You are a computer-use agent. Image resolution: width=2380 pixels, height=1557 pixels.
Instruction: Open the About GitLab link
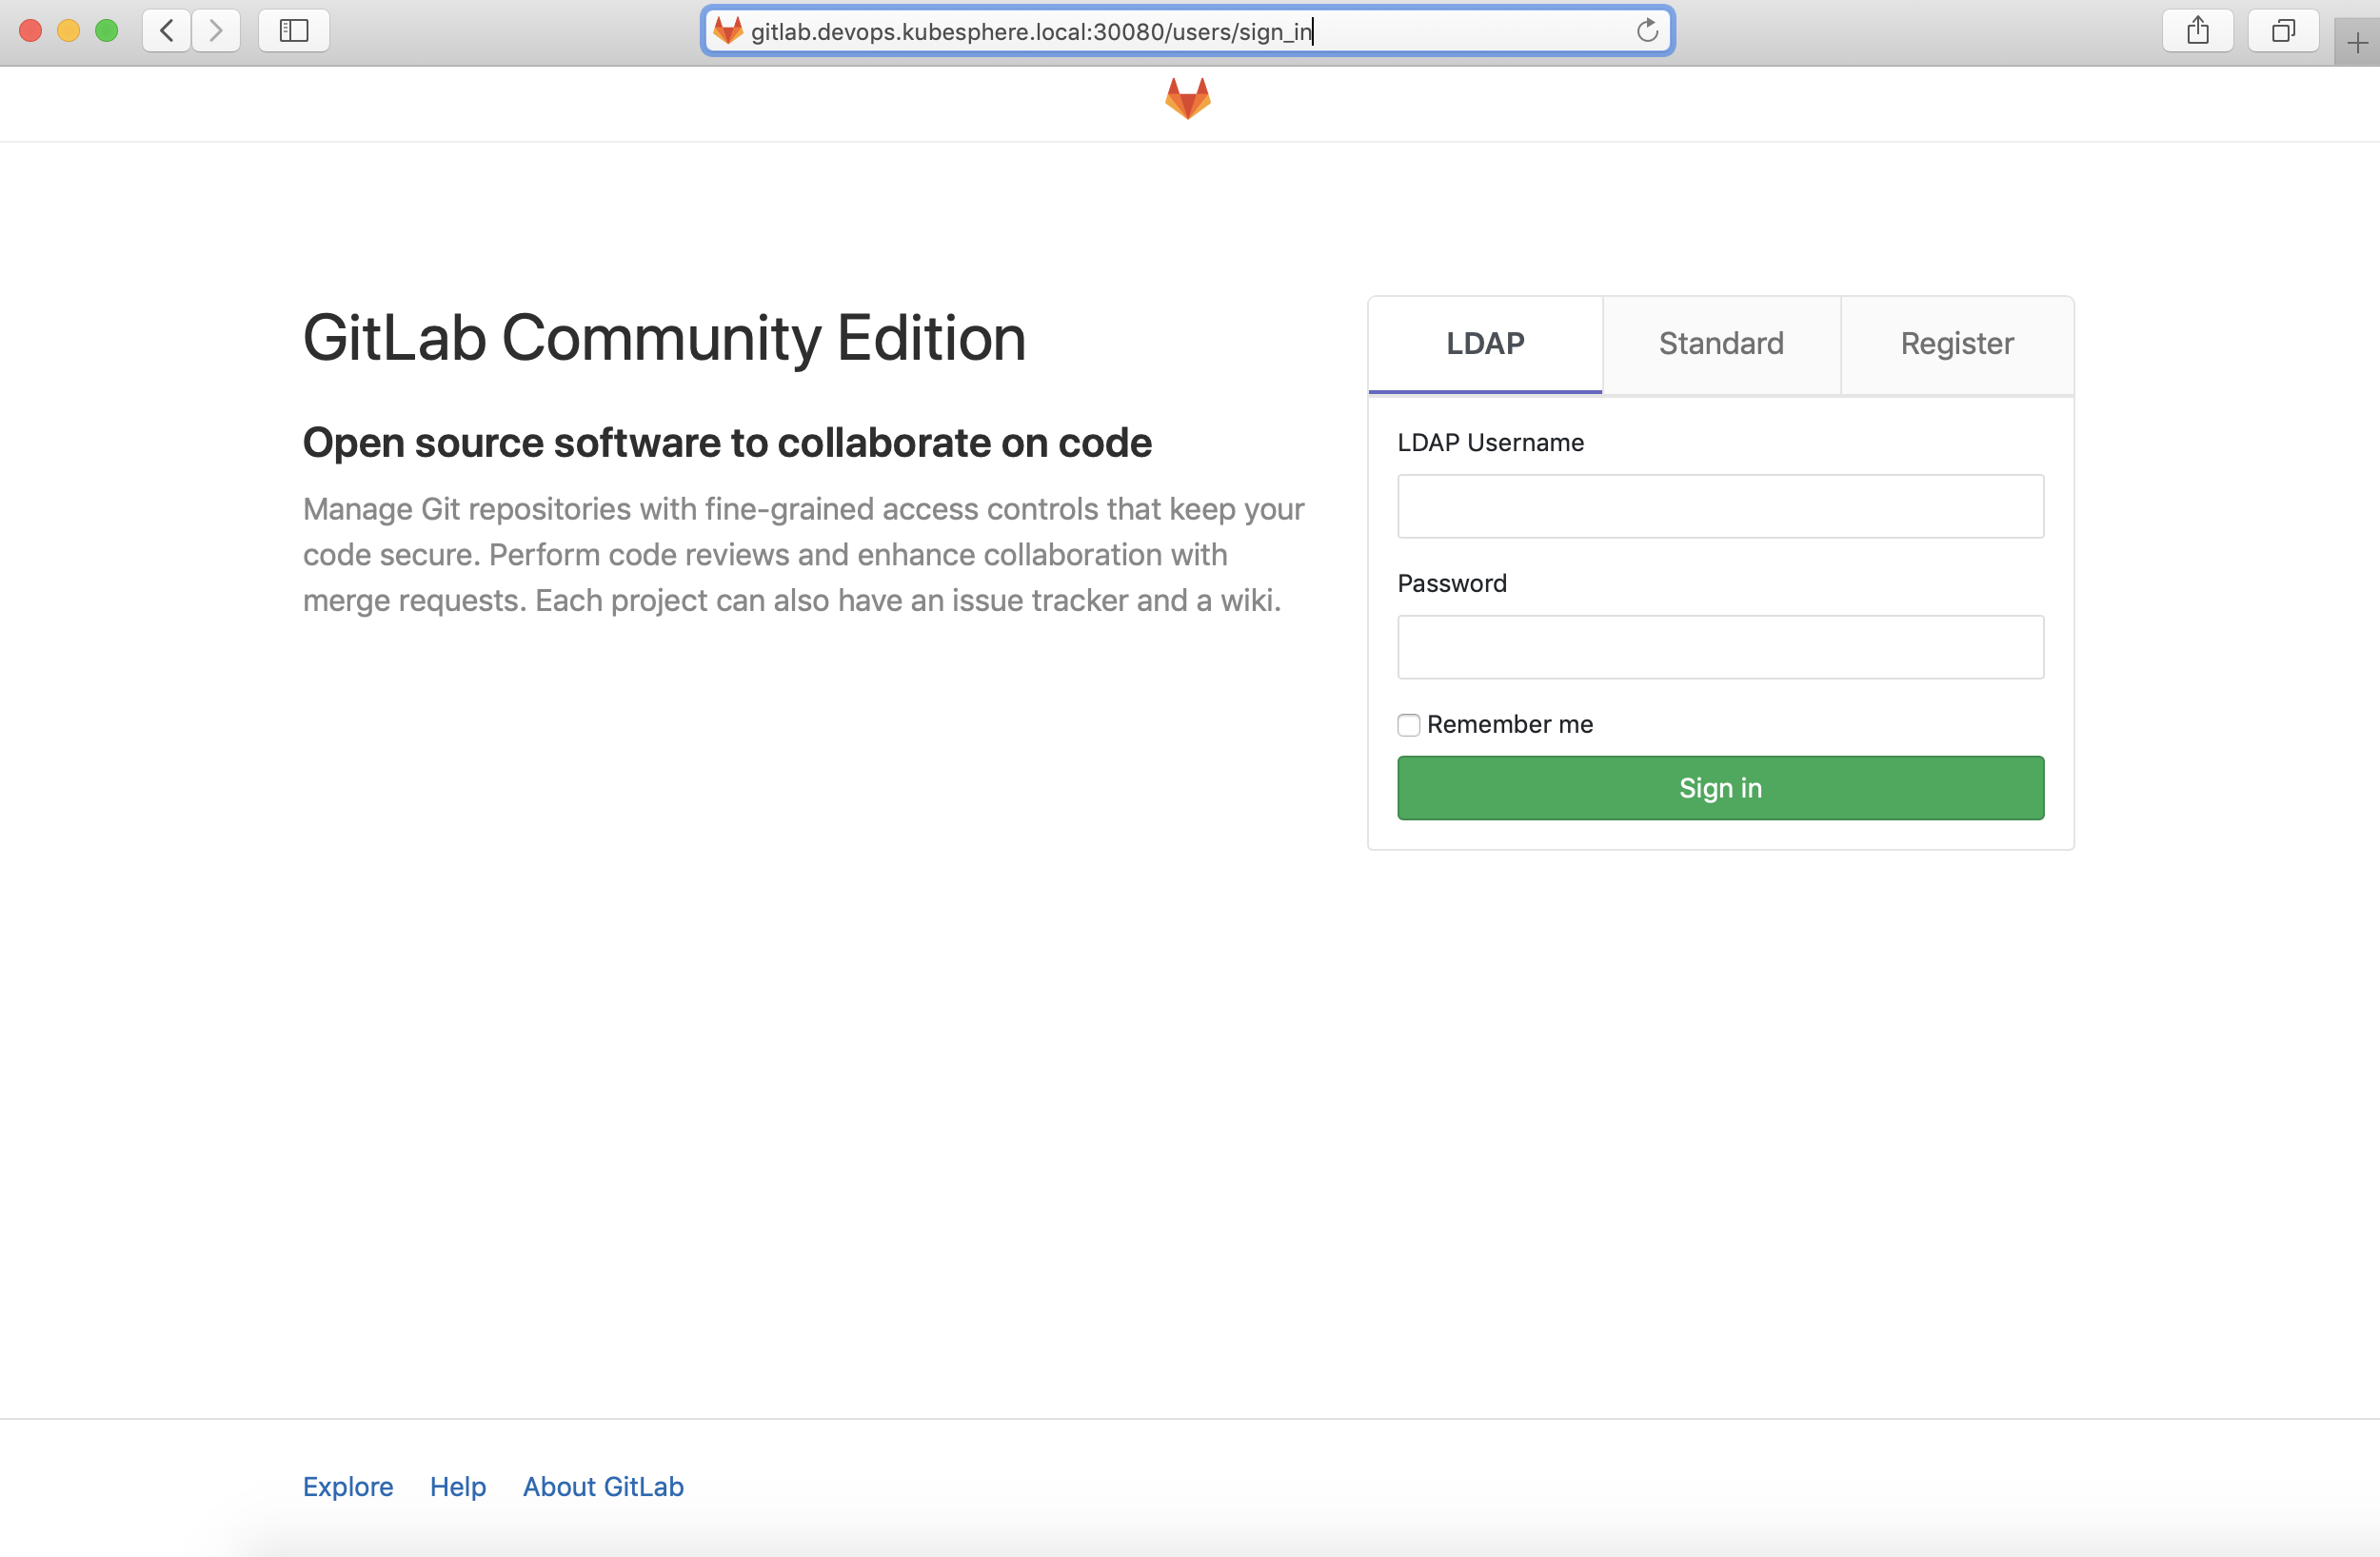[x=603, y=1486]
